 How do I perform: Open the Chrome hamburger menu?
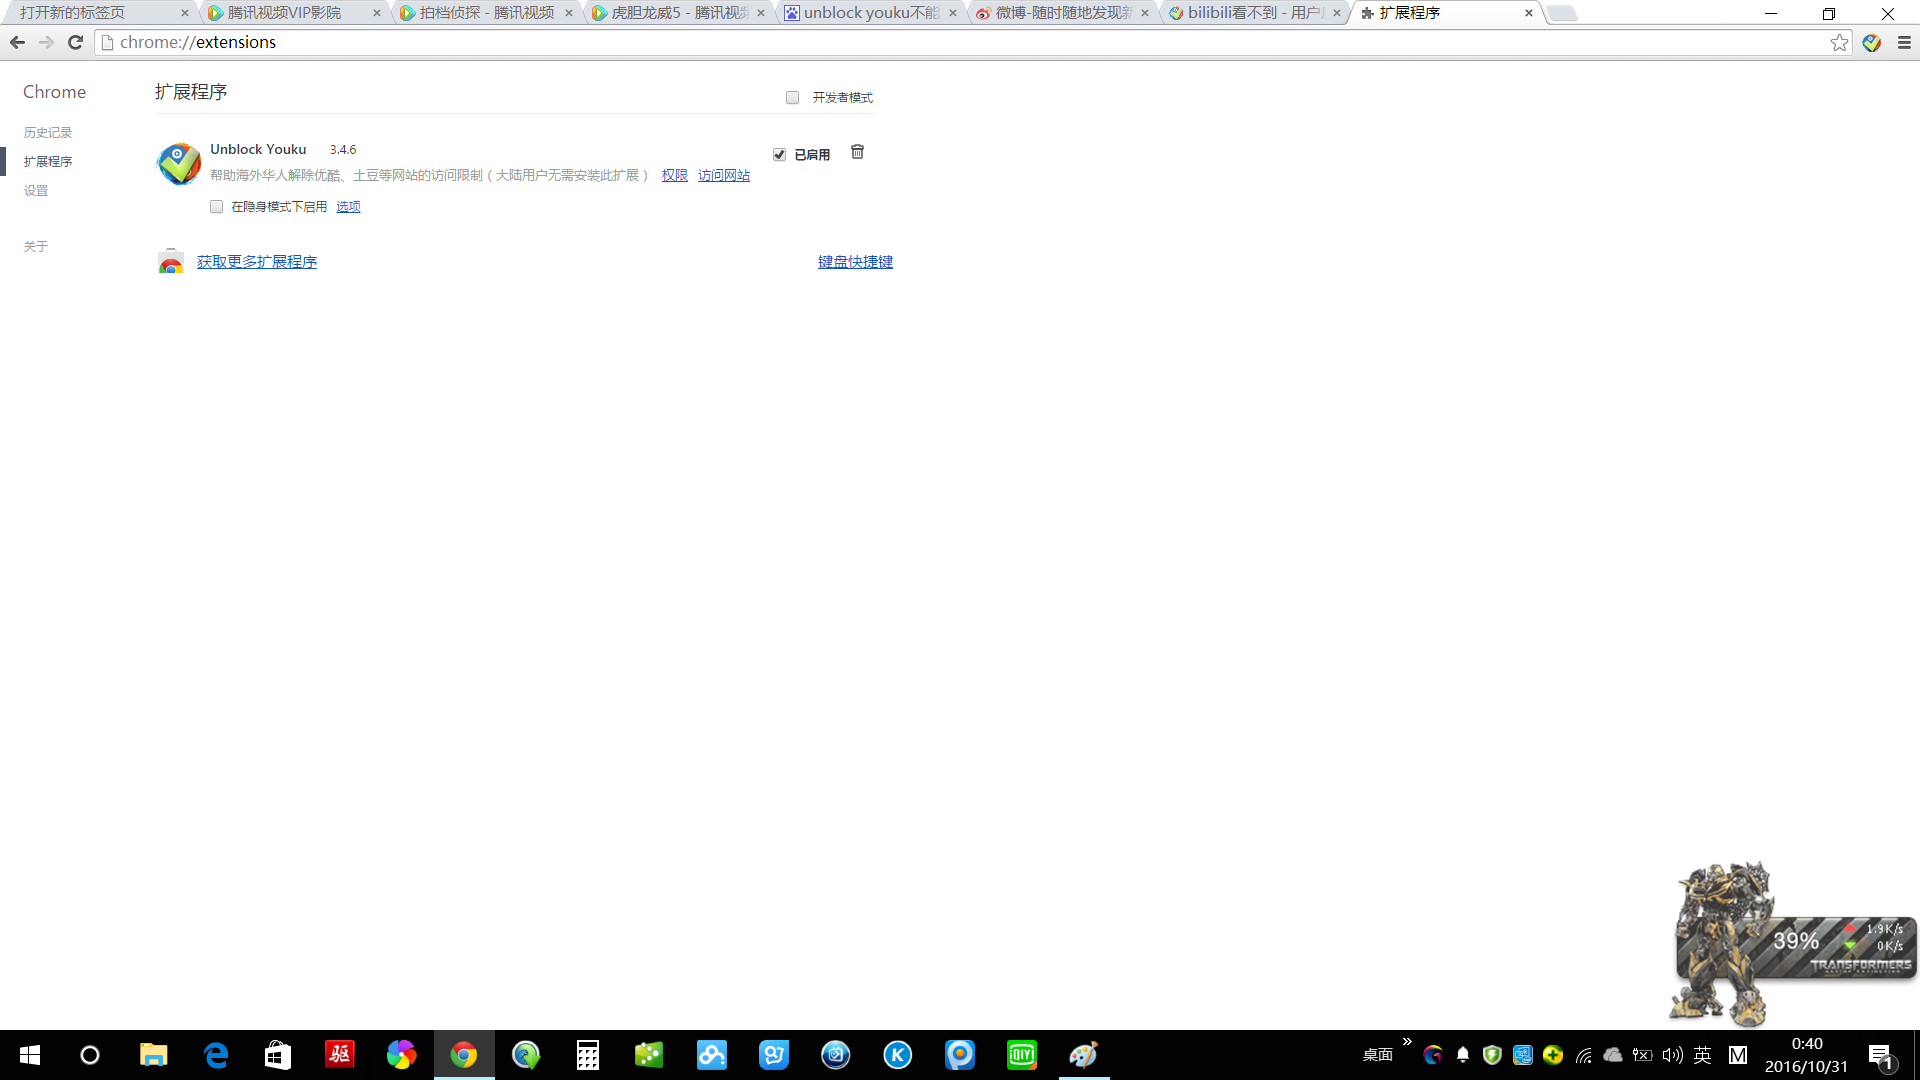[1904, 42]
